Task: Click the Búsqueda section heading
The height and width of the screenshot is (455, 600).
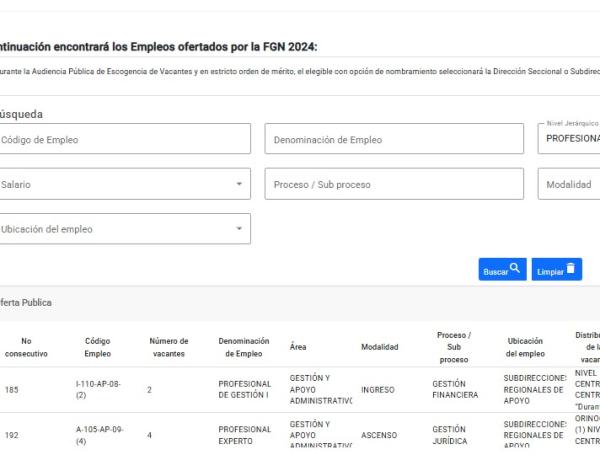Action: pyautogui.click(x=21, y=114)
